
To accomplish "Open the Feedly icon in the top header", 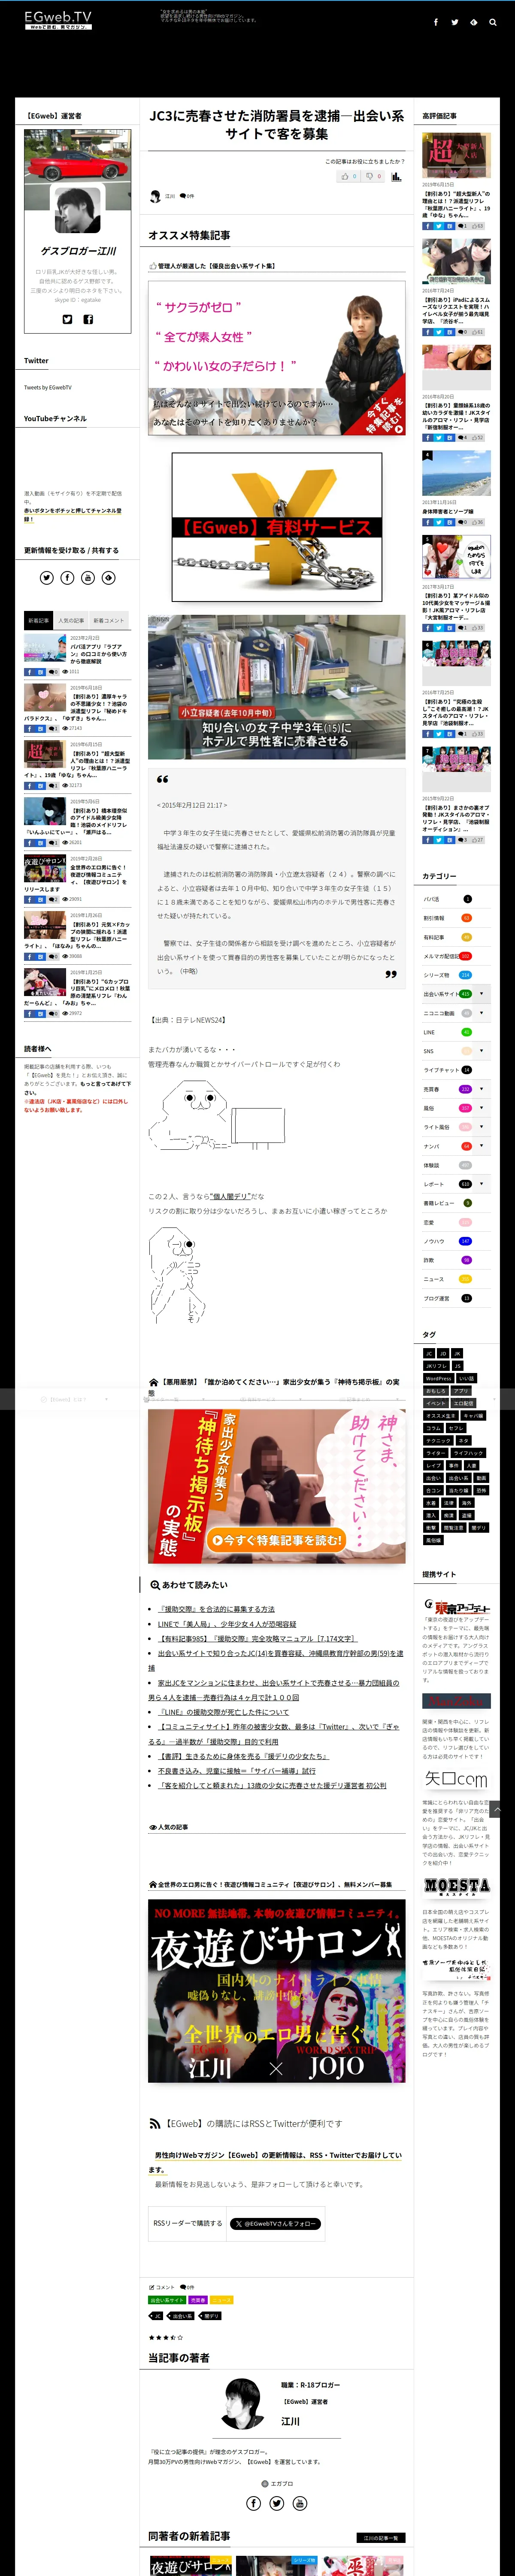I will (473, 22).
